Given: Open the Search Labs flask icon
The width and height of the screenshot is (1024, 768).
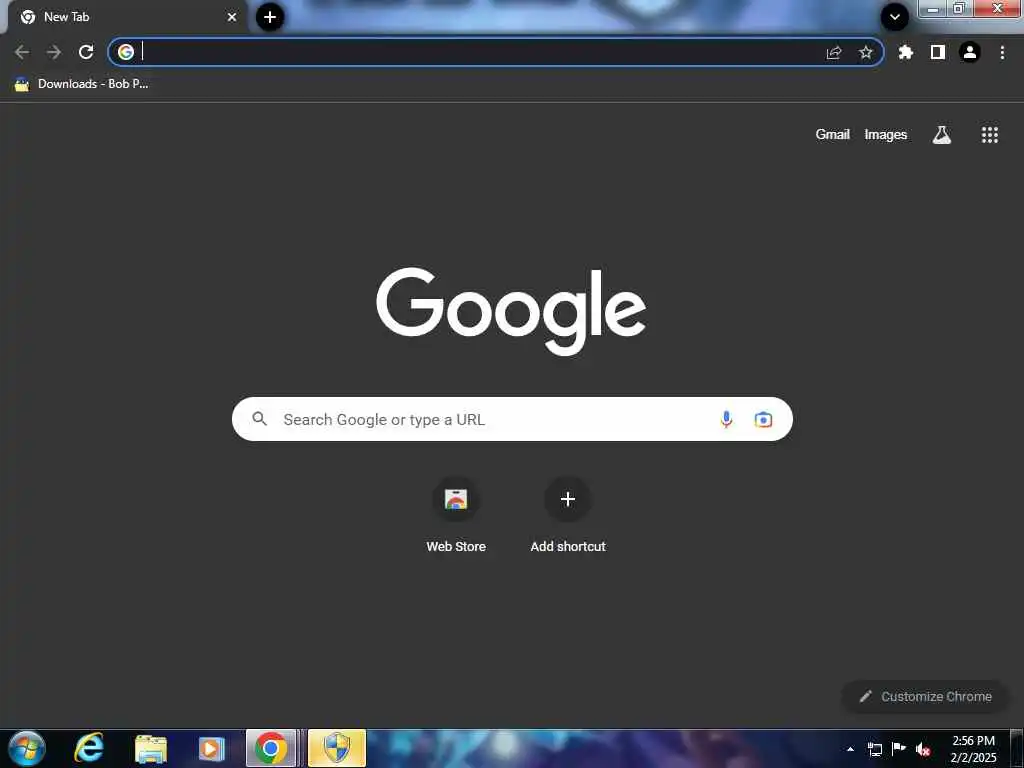Looking at the screenshot, I should [x=942, y=135].
